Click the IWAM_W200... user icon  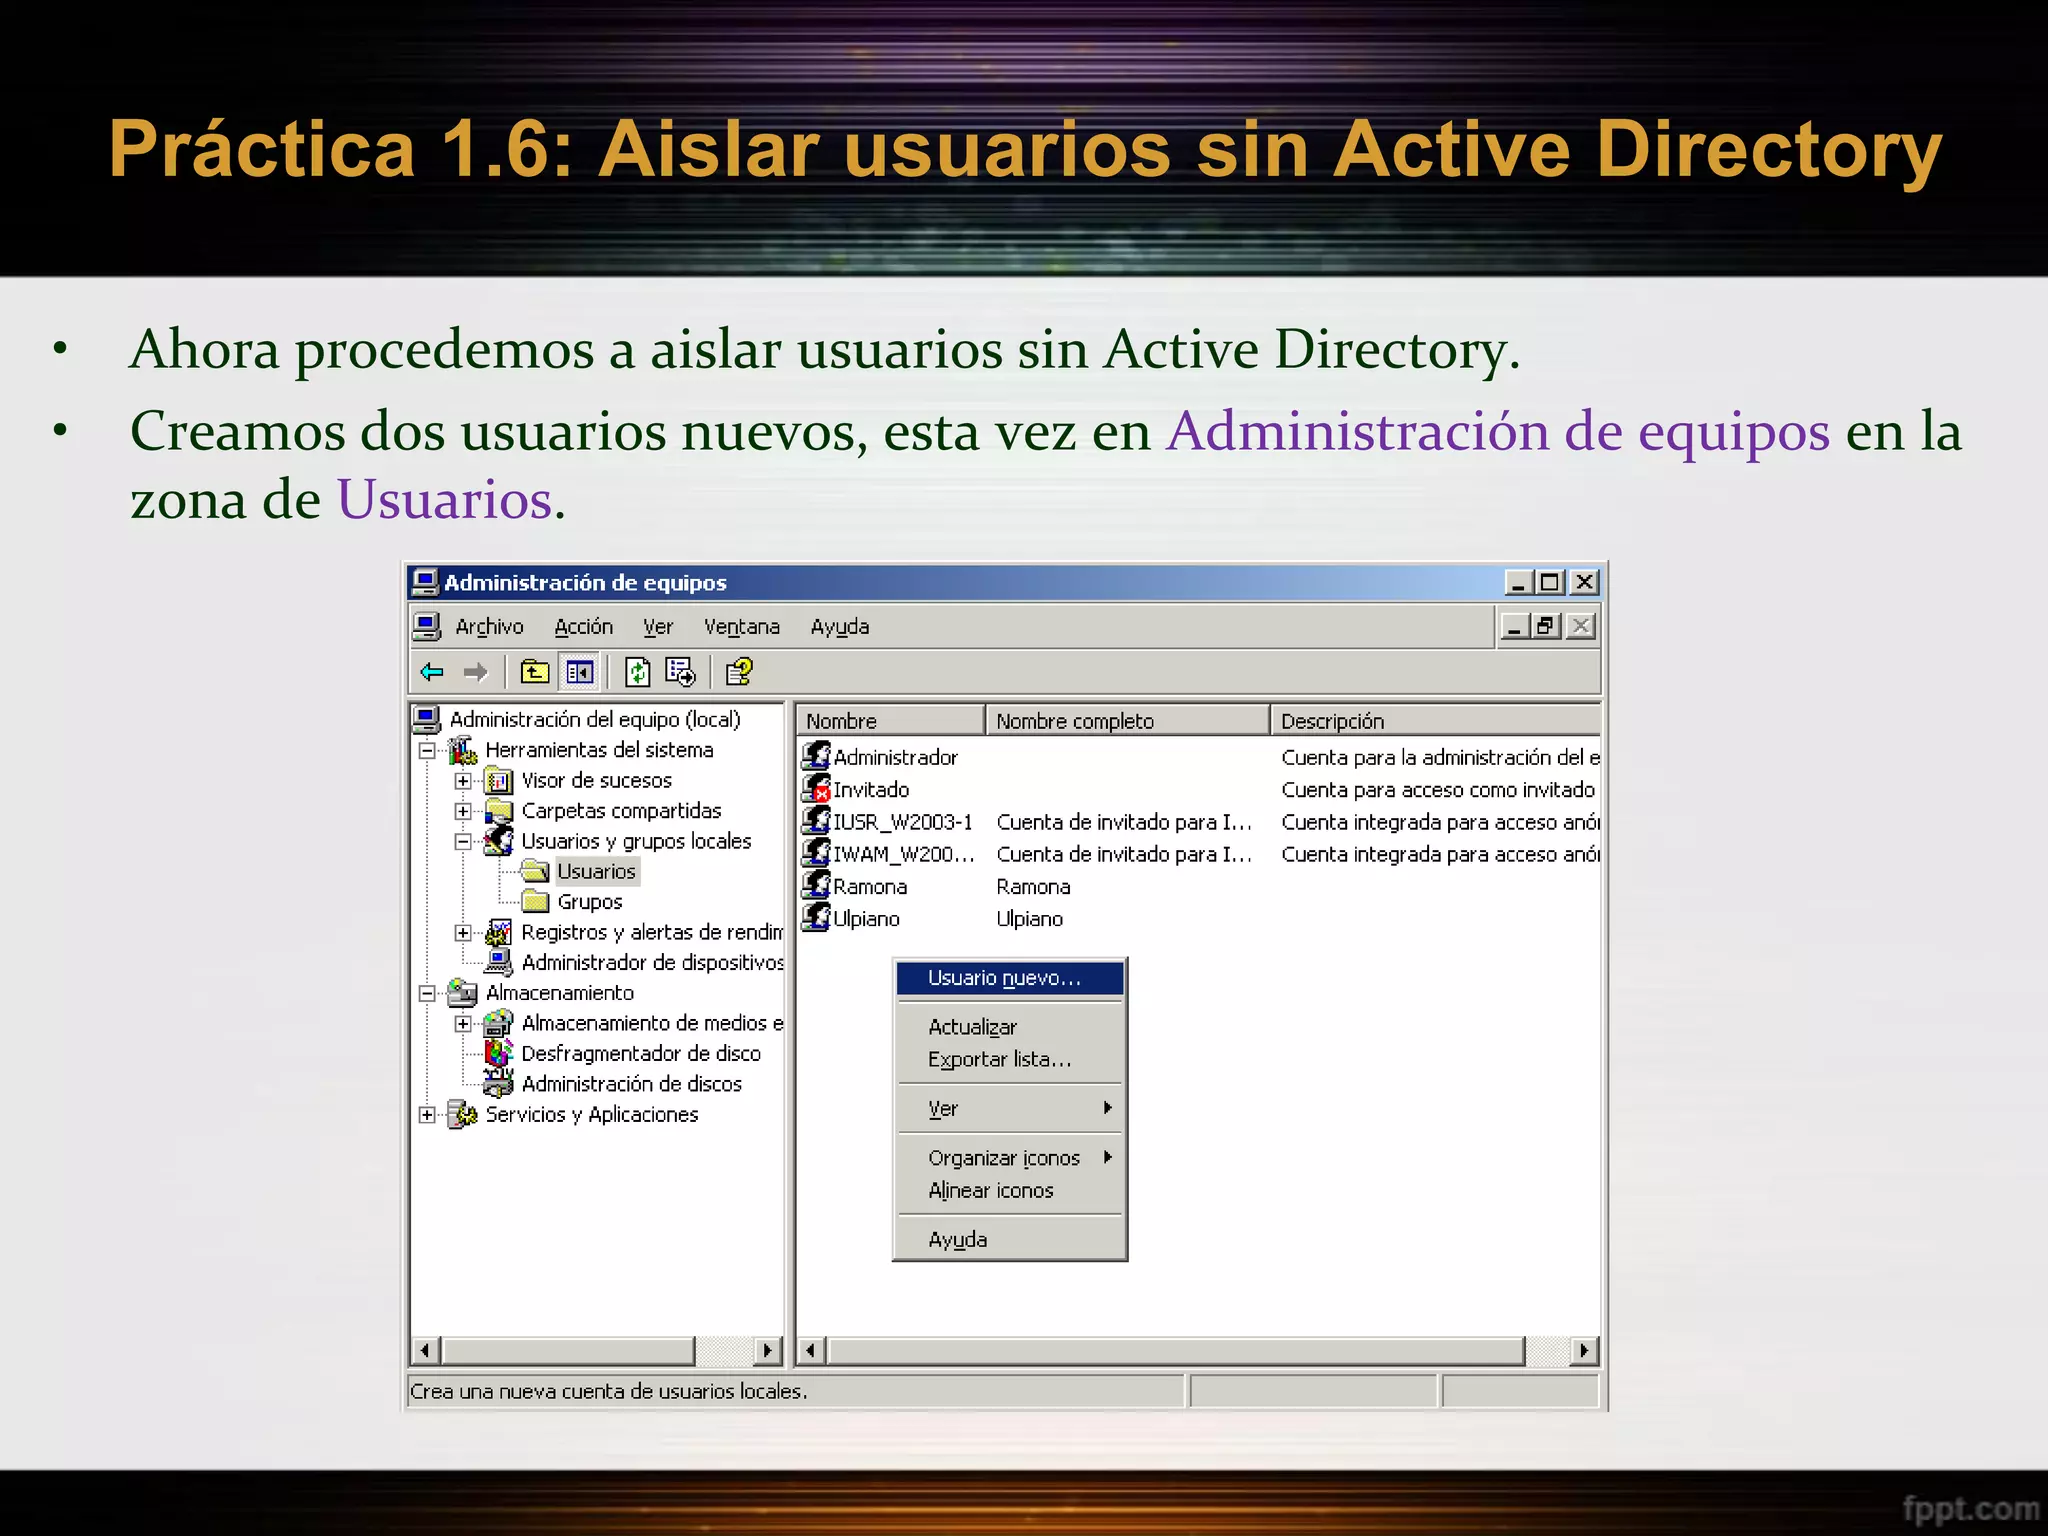816,853
